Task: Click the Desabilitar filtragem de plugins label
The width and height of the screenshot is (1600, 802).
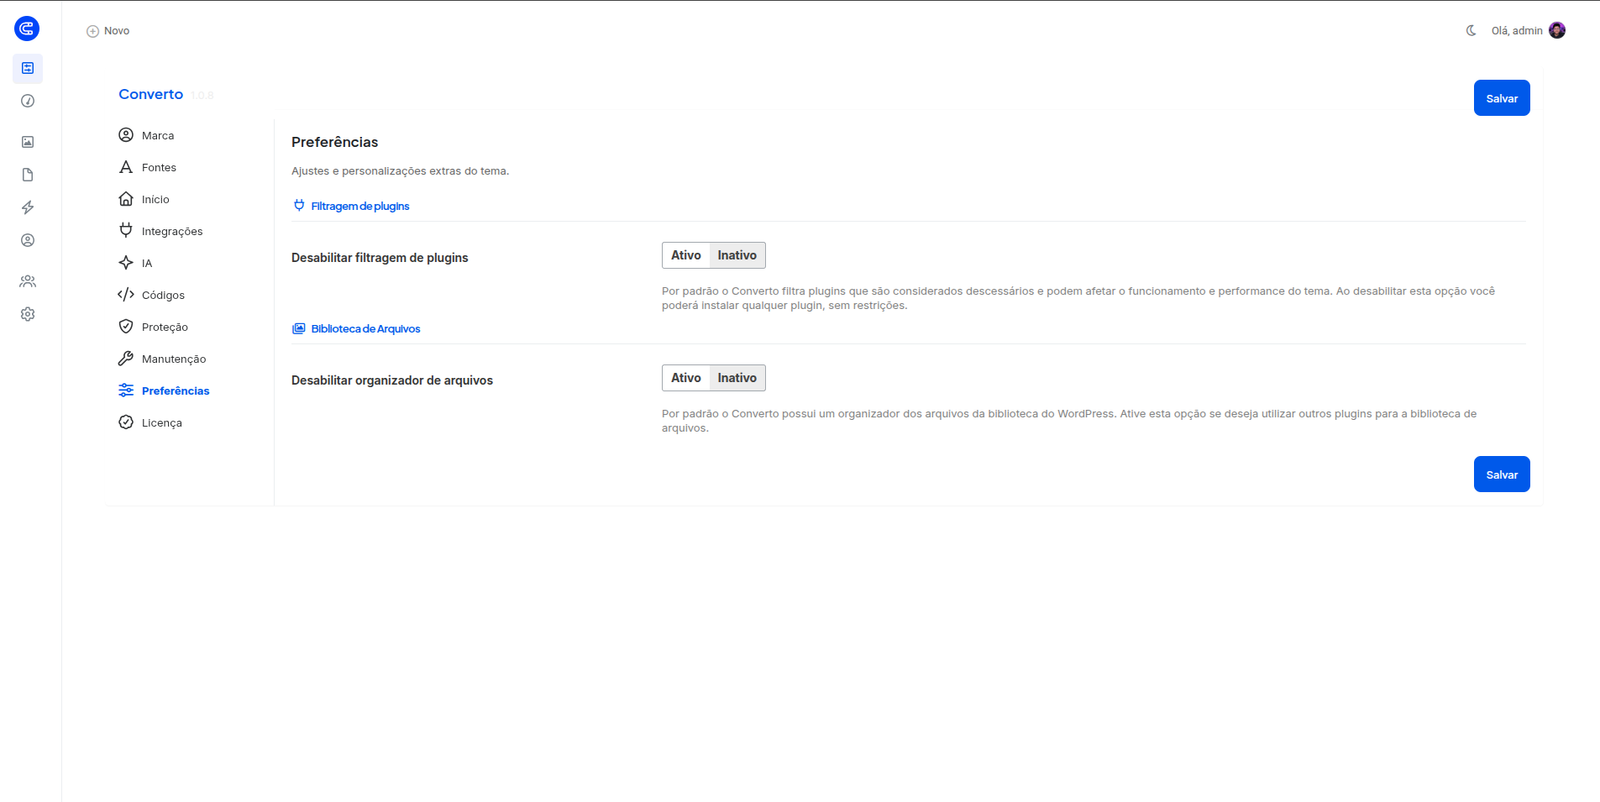Action: coord(380,258)
